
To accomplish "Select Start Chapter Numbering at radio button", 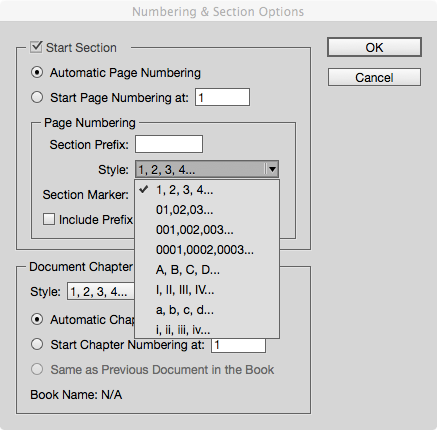I will point(37,344).
